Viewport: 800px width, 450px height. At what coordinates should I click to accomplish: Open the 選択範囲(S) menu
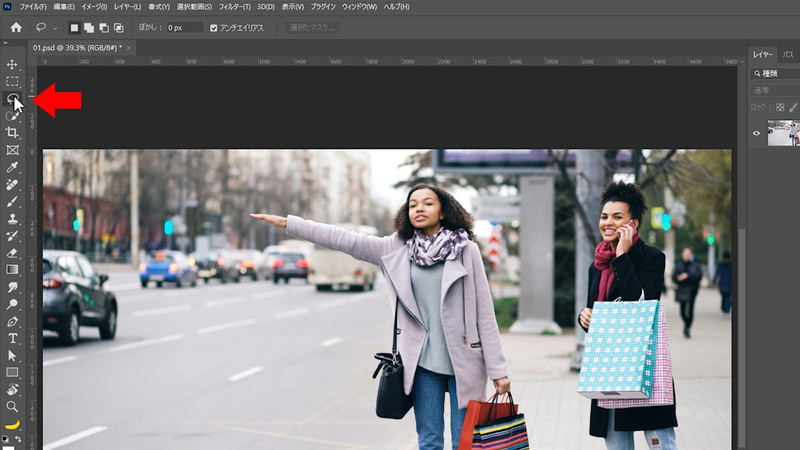pyautogui.click(x=194, y=7)
